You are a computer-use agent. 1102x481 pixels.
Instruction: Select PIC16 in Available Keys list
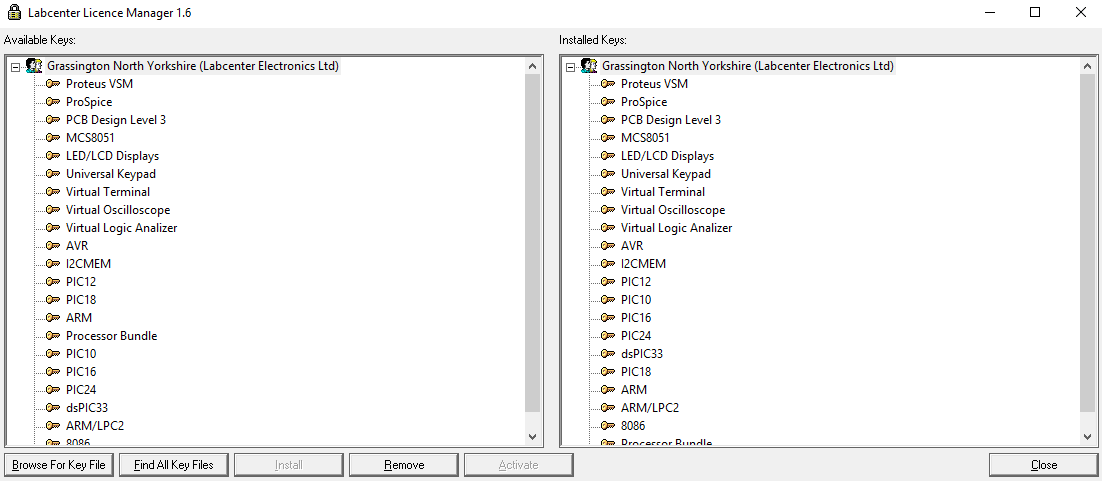[x=81, y=371]
